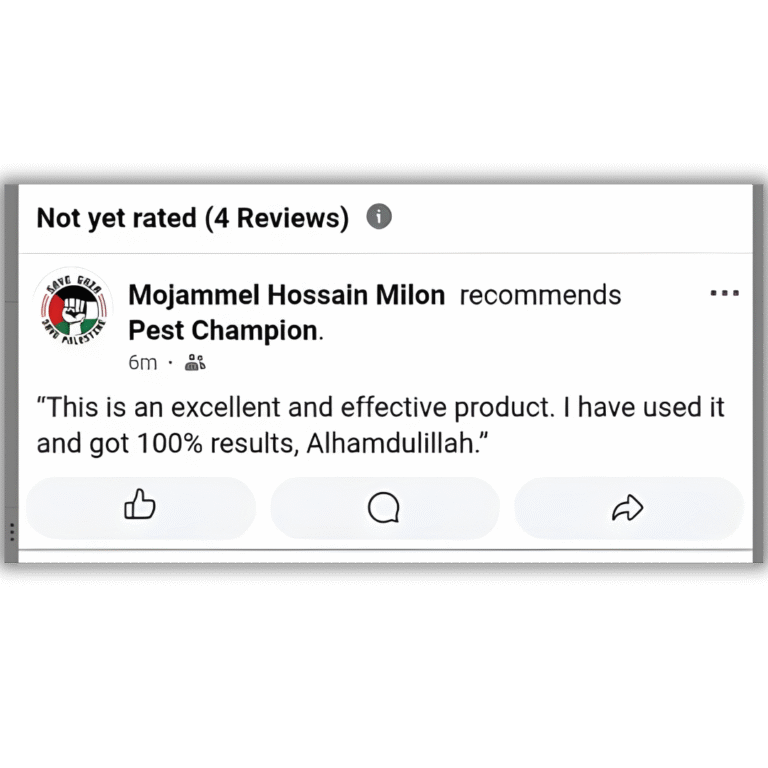This screenshot has height=768, width=768.
Task: Click the word 'Alhamdulillah' in the review
Action: (390, 443)
